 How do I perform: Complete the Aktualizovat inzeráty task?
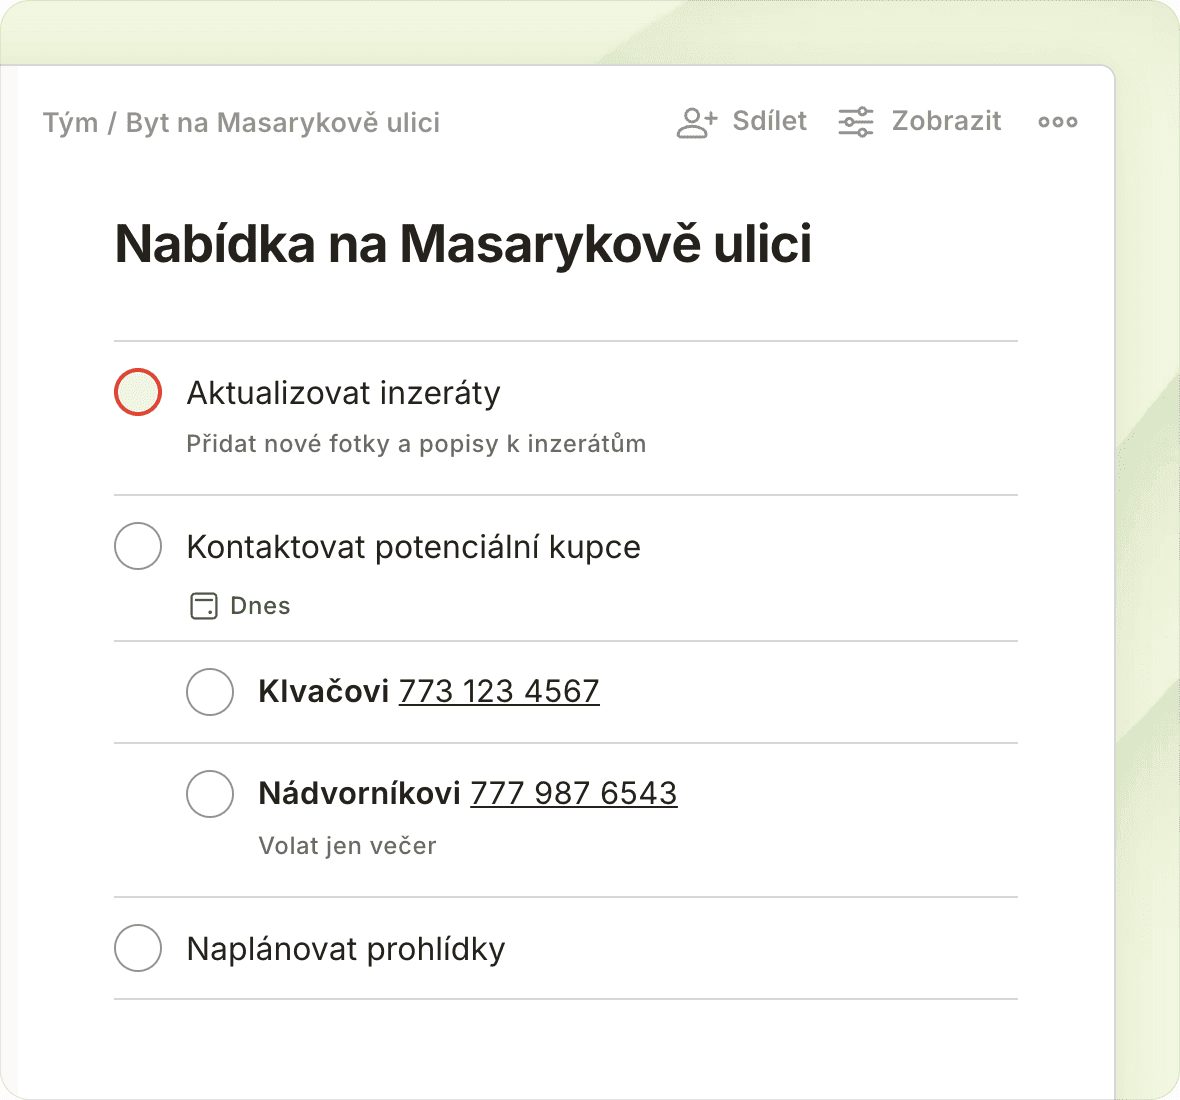(138, 392)
